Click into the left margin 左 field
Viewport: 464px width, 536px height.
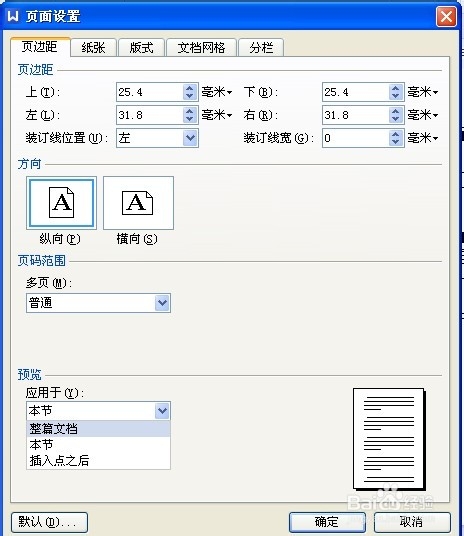(150, 115)
